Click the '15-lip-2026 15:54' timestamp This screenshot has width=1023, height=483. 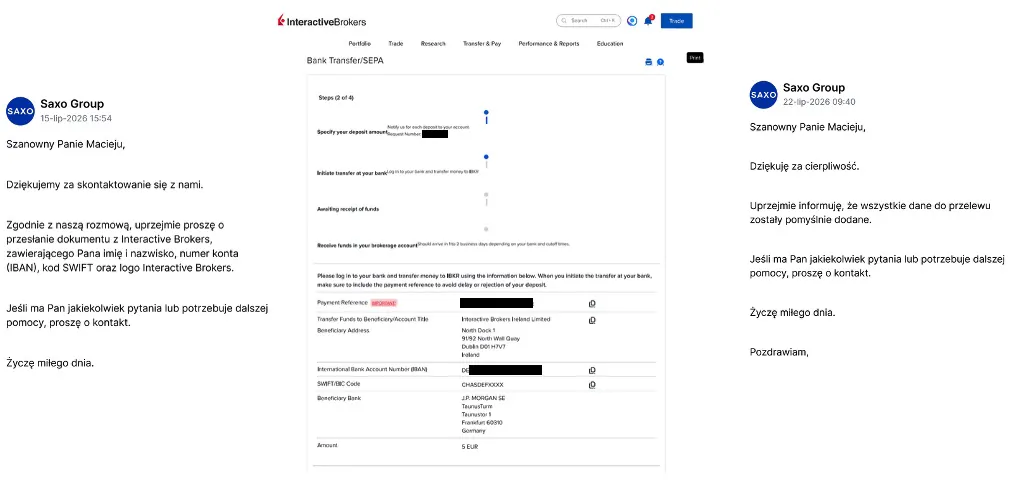coord(76,118)
